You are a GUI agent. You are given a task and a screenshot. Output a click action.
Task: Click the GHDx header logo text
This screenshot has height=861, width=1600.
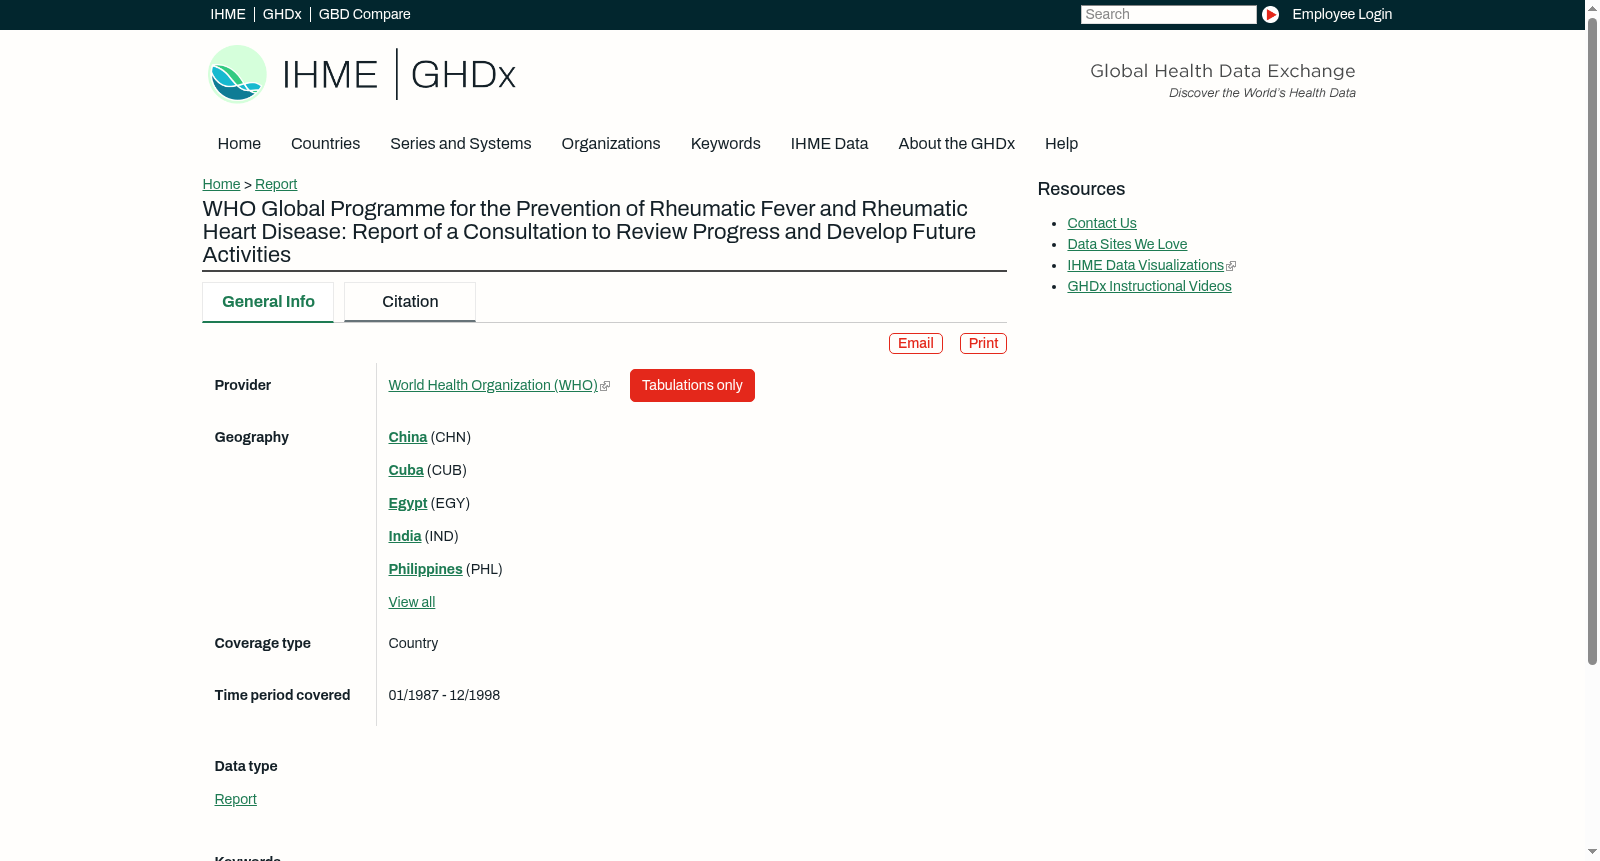tap(463, 74)
